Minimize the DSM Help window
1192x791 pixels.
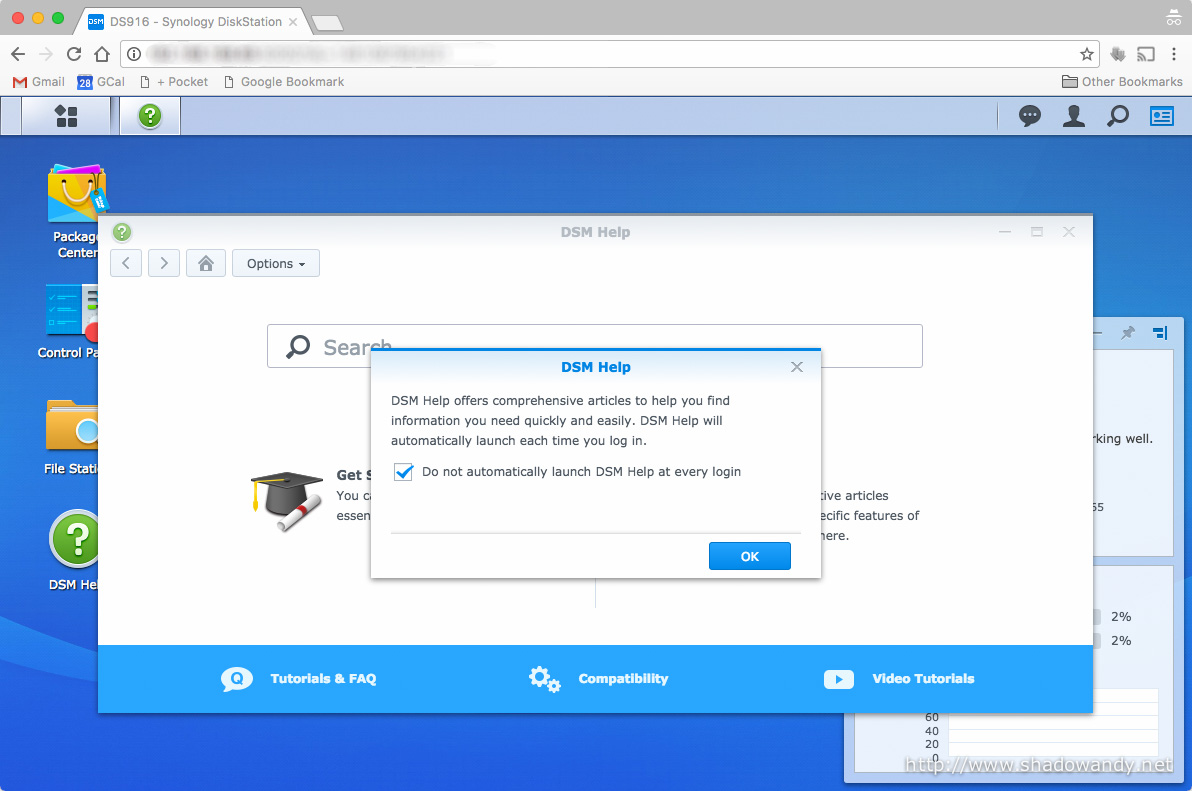point(1005,232)
